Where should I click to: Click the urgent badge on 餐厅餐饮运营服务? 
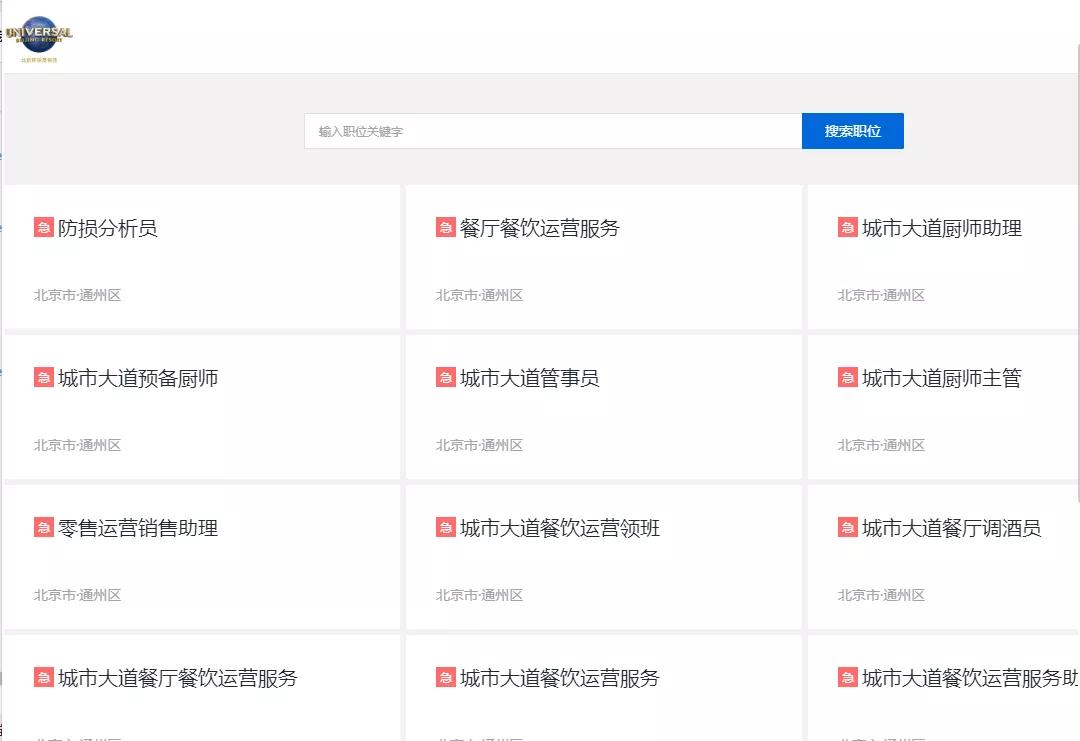[445, 227]
